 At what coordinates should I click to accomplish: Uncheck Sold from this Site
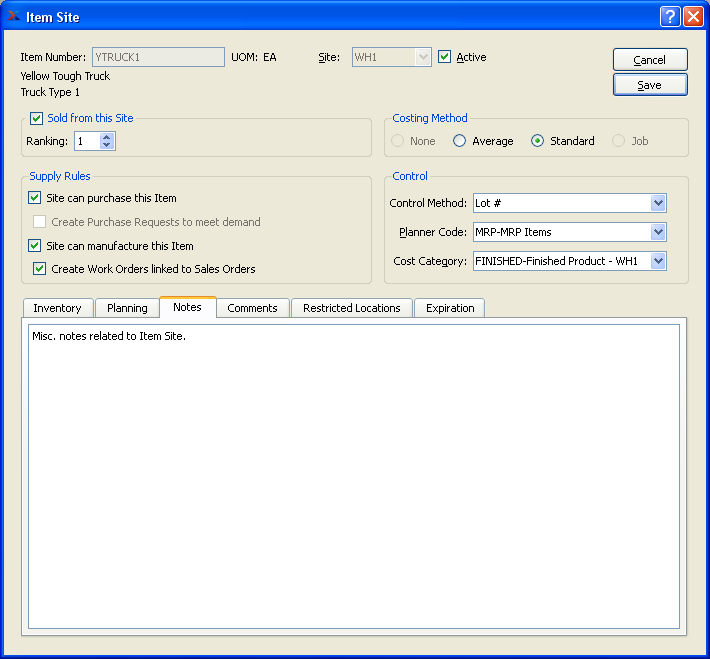36,118
